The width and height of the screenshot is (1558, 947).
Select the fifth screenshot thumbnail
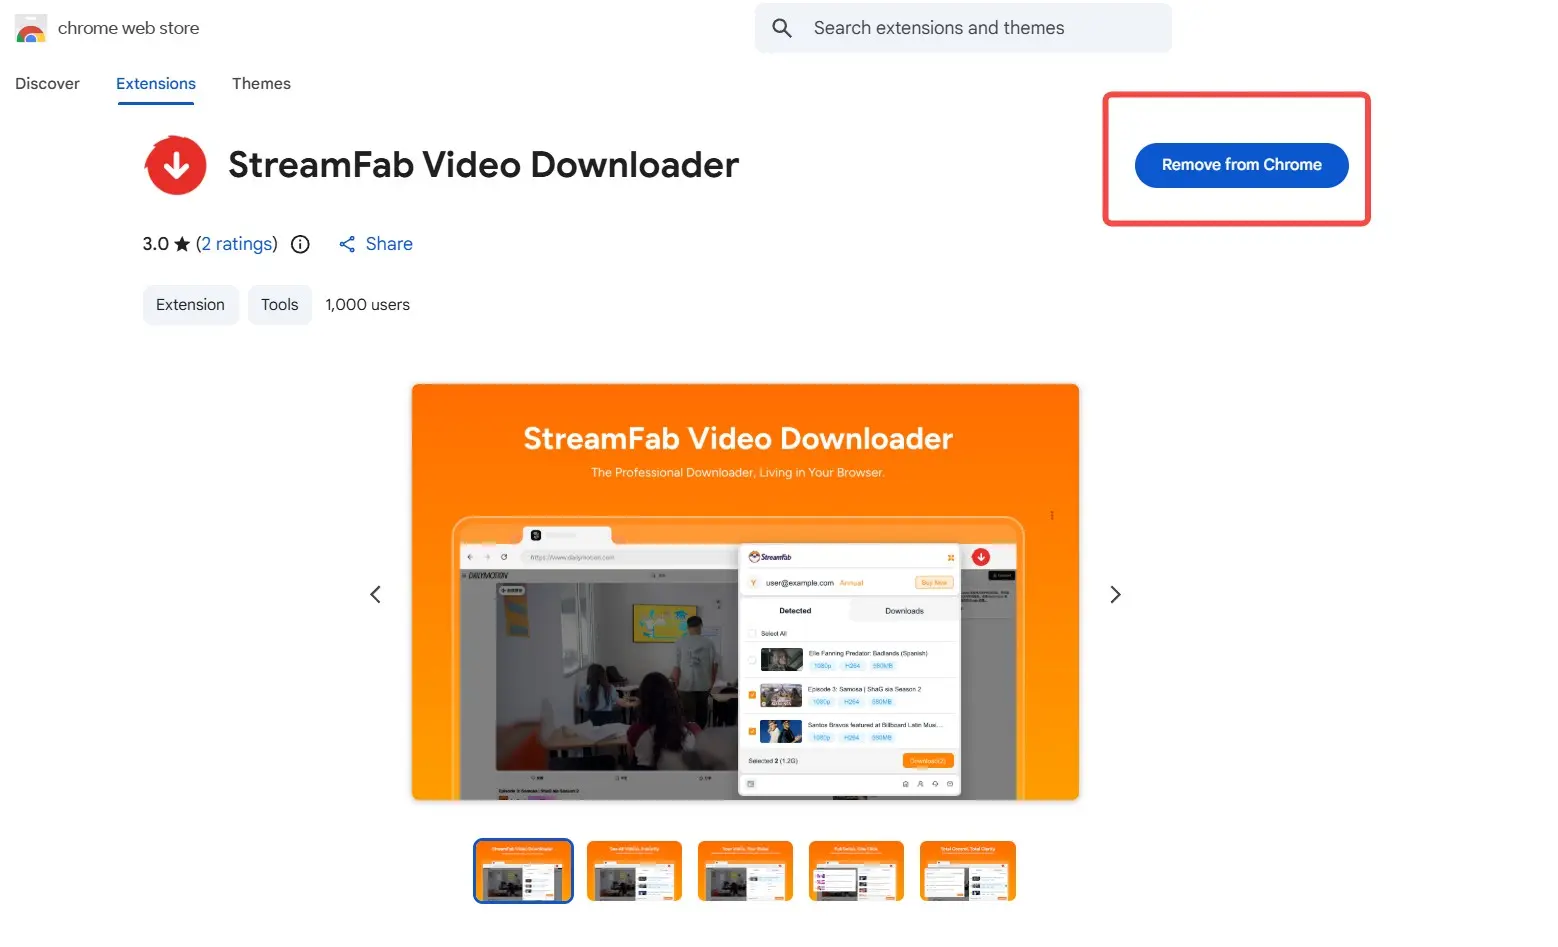pyautogui.click(x=967, y=871)
